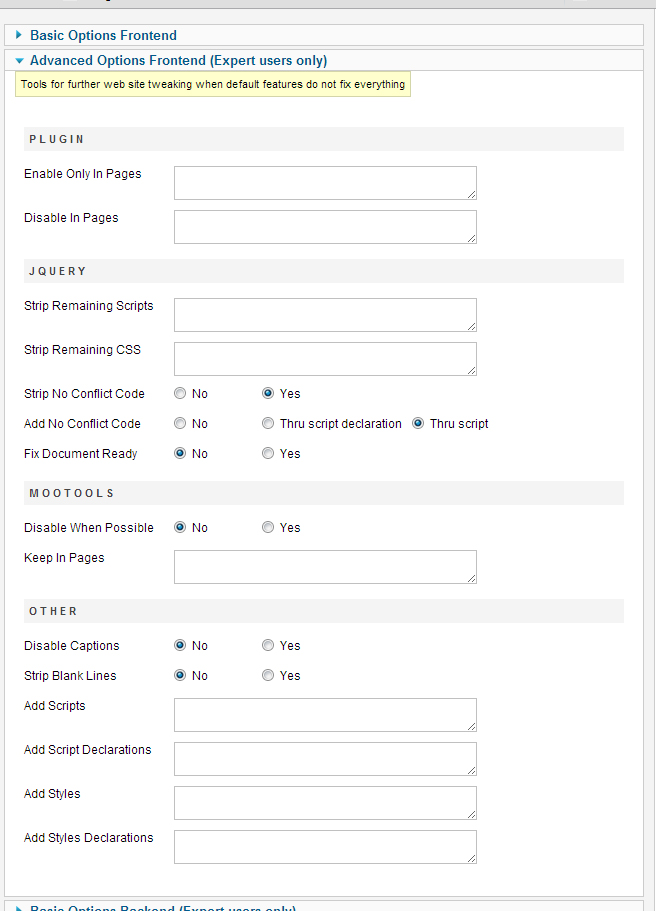The image size is (656, 911).
Task: Click the Strip Remaining Scripts field
Action: pyautogui.click(x=325, y=315)
